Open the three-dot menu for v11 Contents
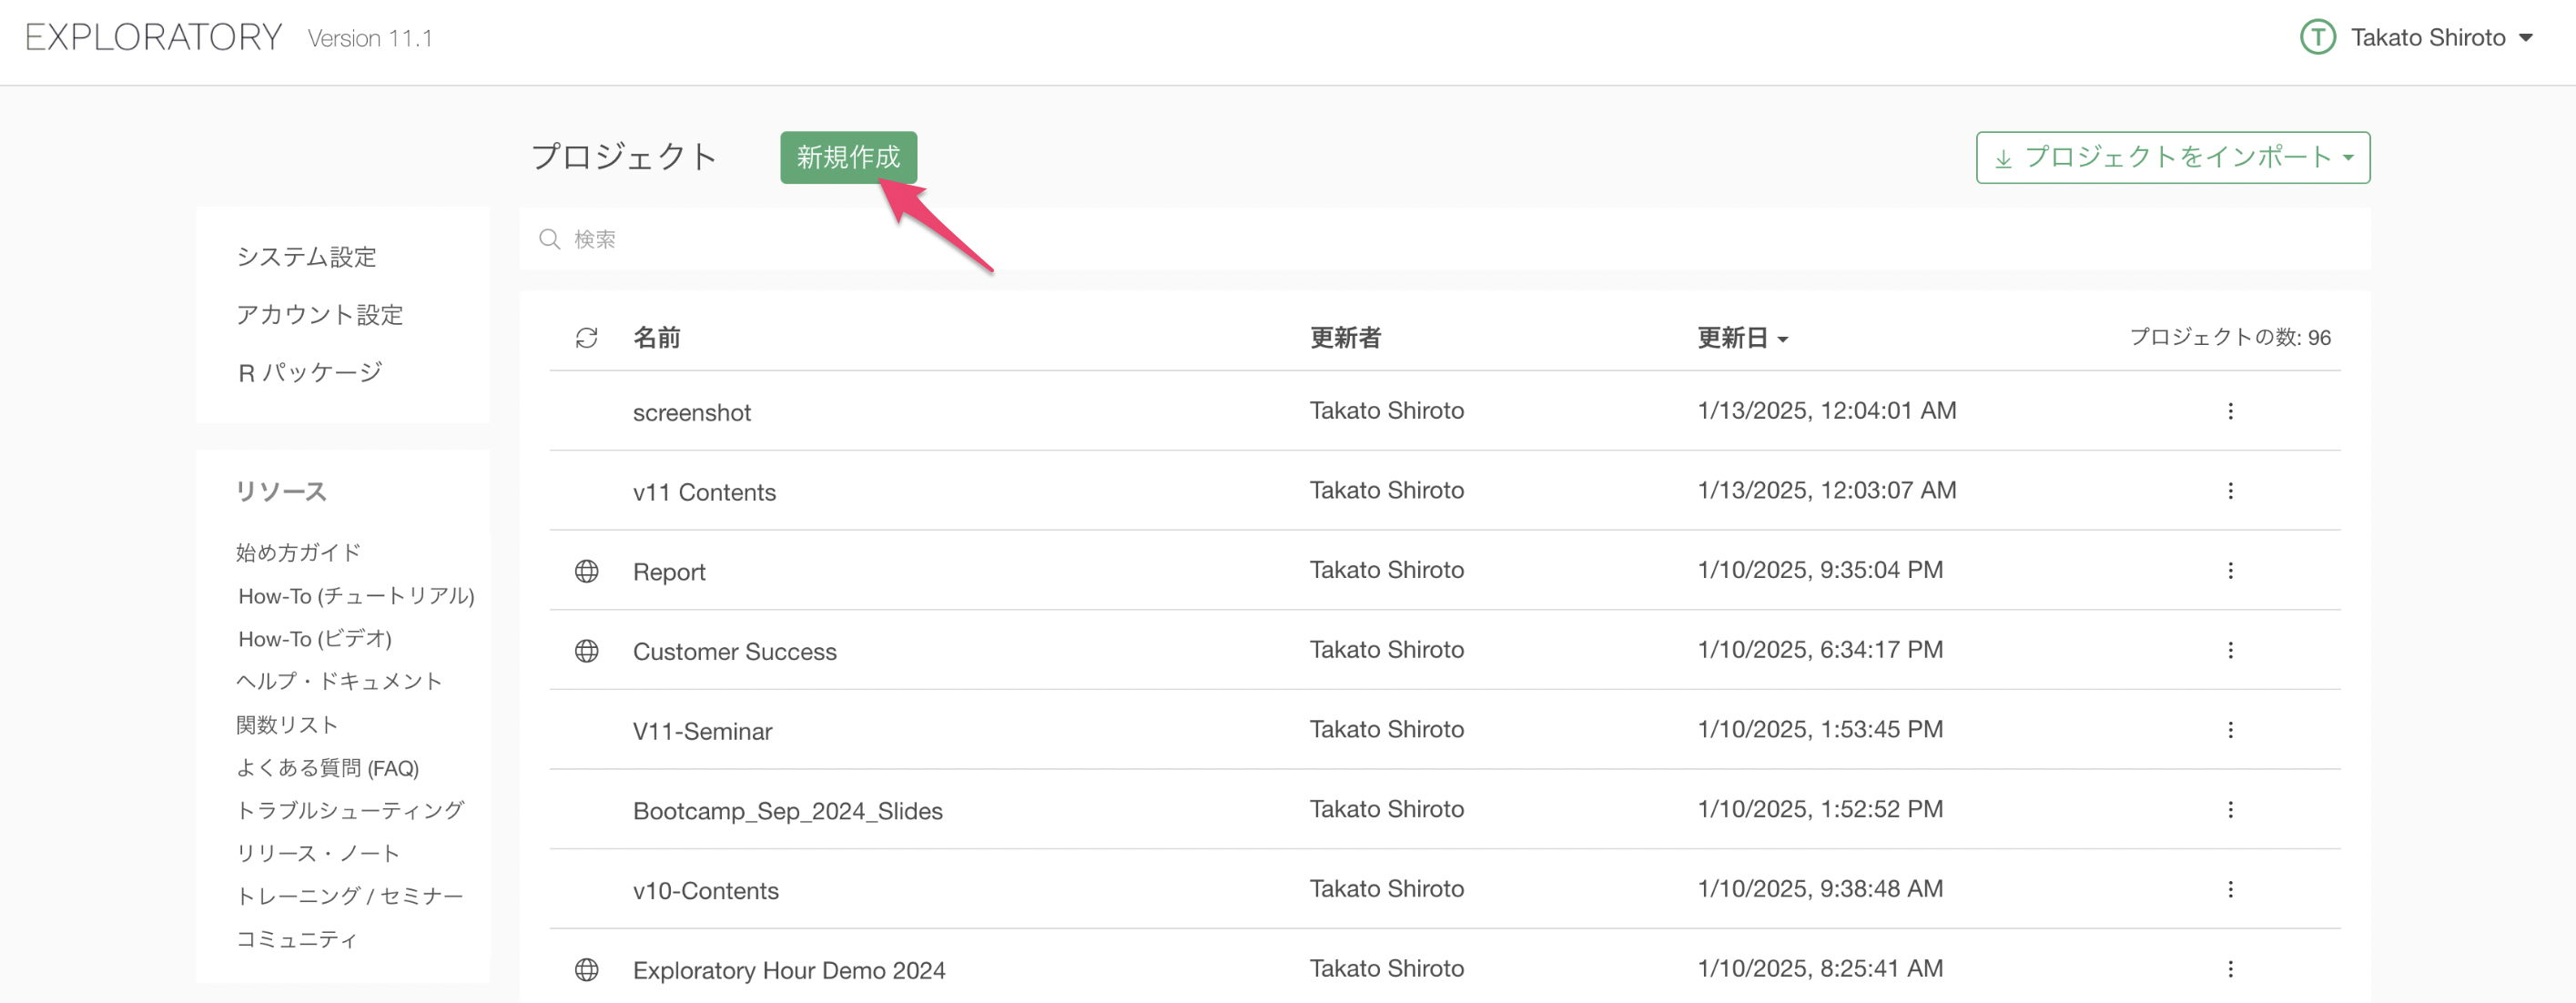The height and width of the screenshot is (1003, 2576). click(x=2230, y=491)
